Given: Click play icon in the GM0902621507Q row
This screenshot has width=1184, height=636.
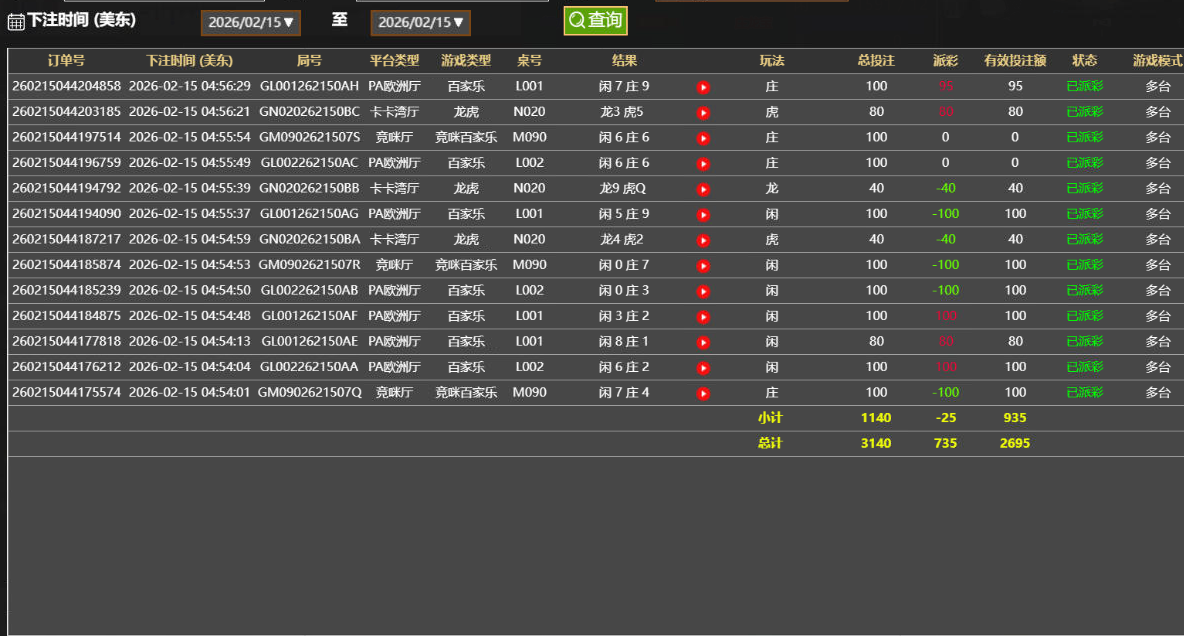Looking at the screenshot, I should point(703,393).
